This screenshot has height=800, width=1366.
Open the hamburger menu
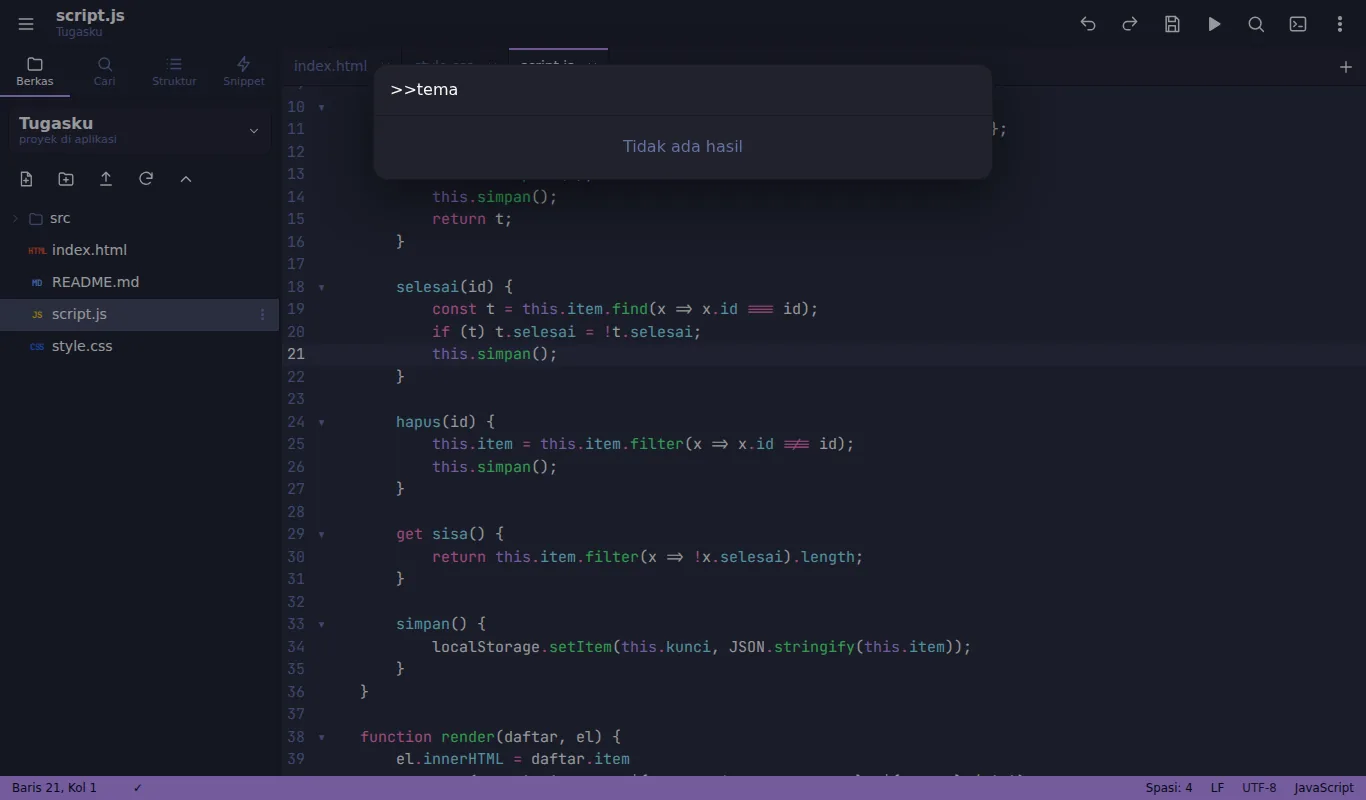(x=26, y=24)
